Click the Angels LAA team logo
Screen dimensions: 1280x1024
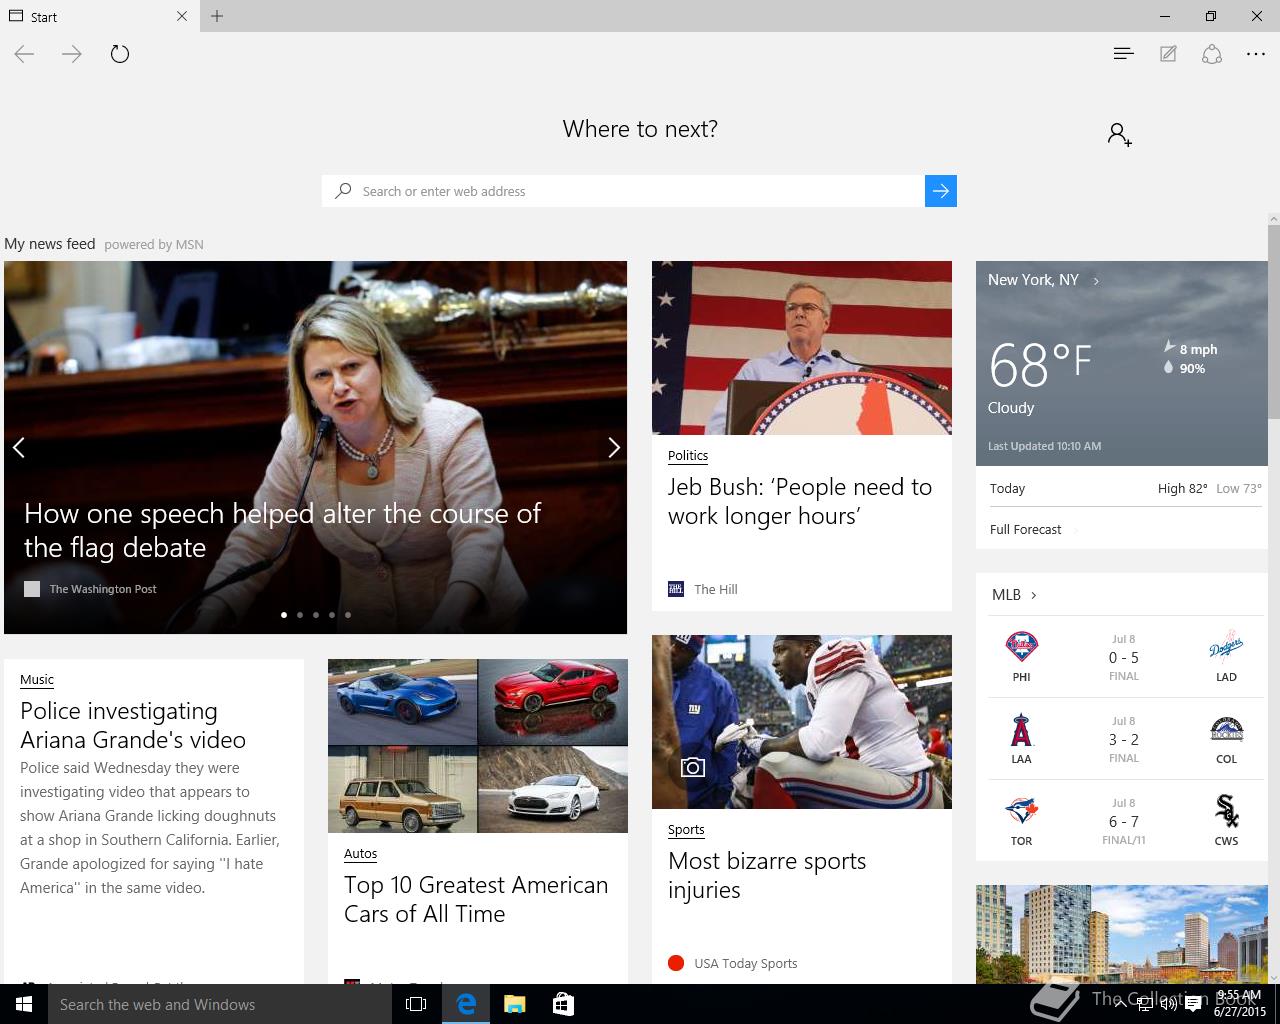tap(1021, 730)
